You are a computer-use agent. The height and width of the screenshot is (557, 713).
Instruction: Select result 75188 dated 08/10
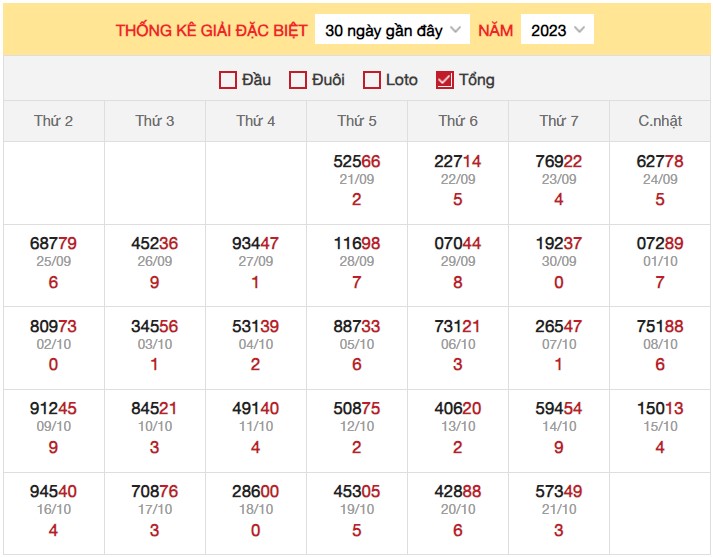[660, 326]
